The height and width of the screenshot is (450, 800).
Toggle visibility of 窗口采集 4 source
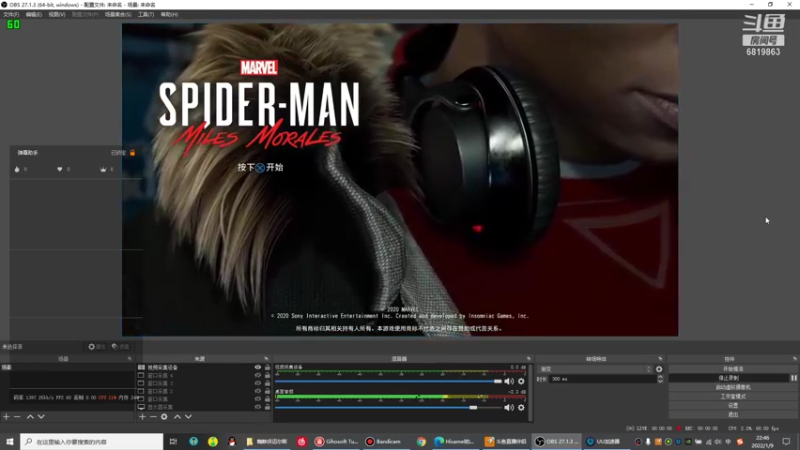pos(258,375)
